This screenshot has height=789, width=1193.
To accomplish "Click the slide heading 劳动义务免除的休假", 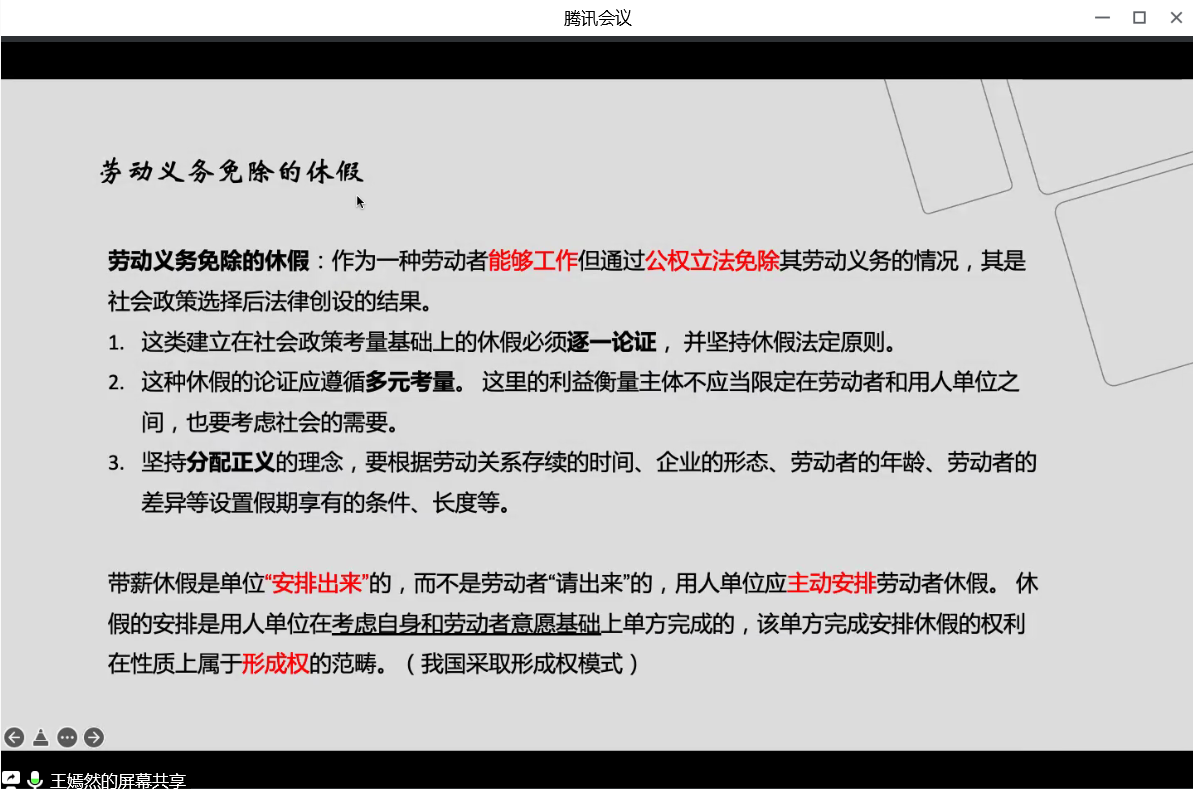I will [231, 172].
